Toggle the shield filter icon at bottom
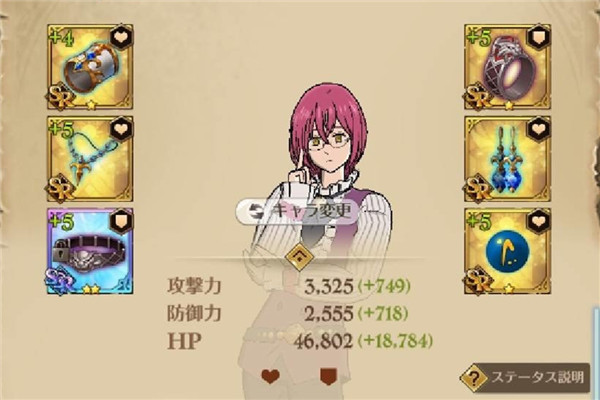Viewport: 600px width, 400px height. tap(328, 376)
